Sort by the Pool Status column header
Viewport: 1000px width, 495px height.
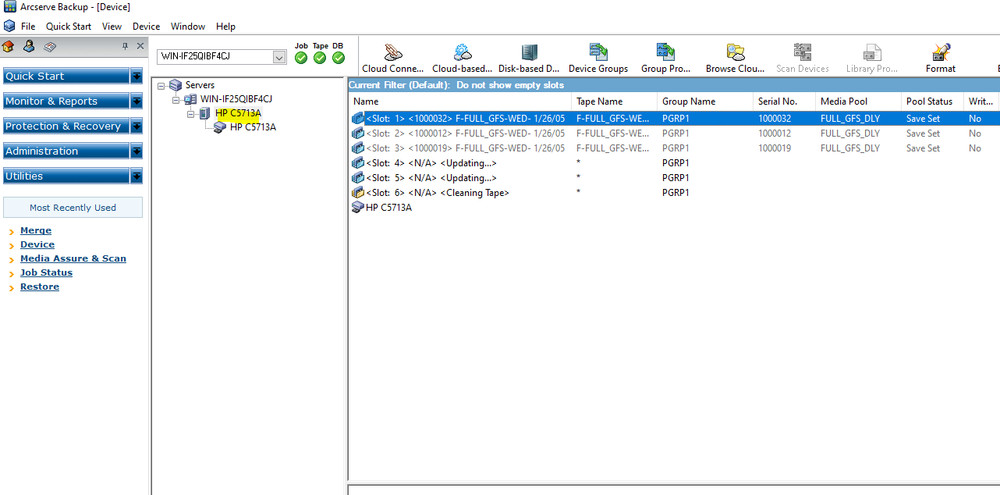coord(932,101)
